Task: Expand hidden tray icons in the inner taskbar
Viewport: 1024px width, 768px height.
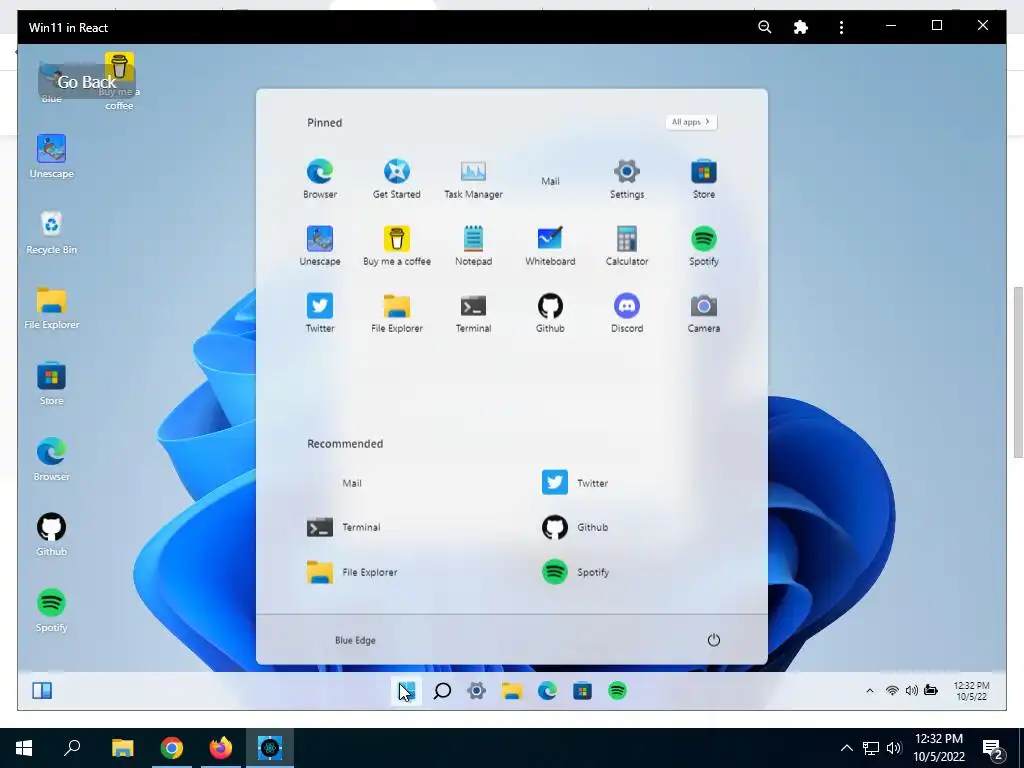Action: click(869, 690)
